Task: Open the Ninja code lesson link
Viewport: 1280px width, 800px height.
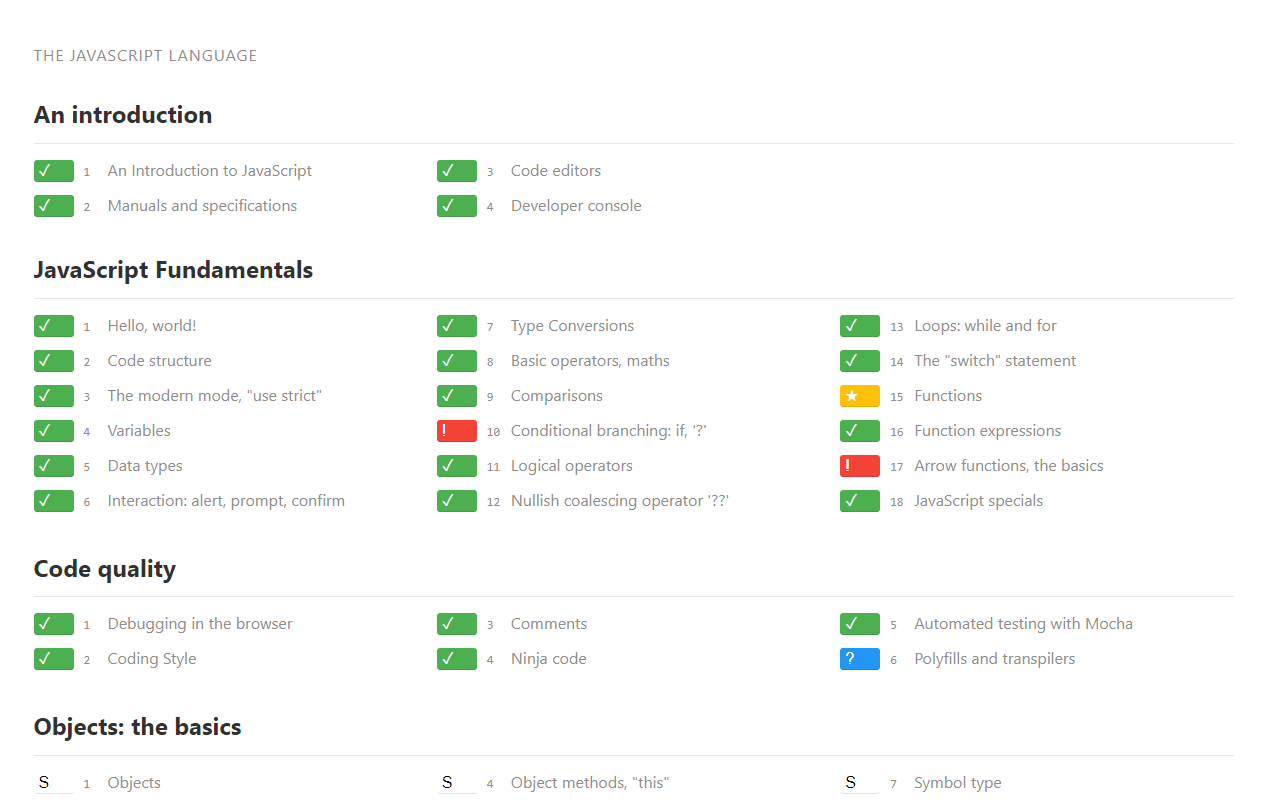Action: coord(549,659)
